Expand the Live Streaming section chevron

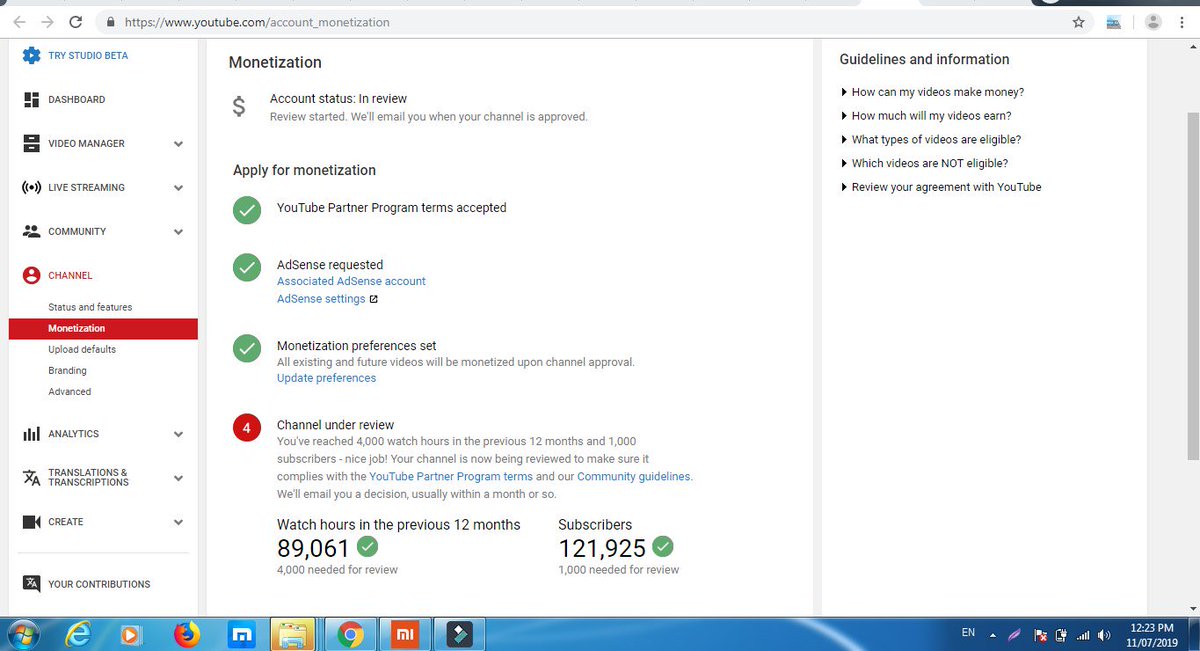pos(178,188)
